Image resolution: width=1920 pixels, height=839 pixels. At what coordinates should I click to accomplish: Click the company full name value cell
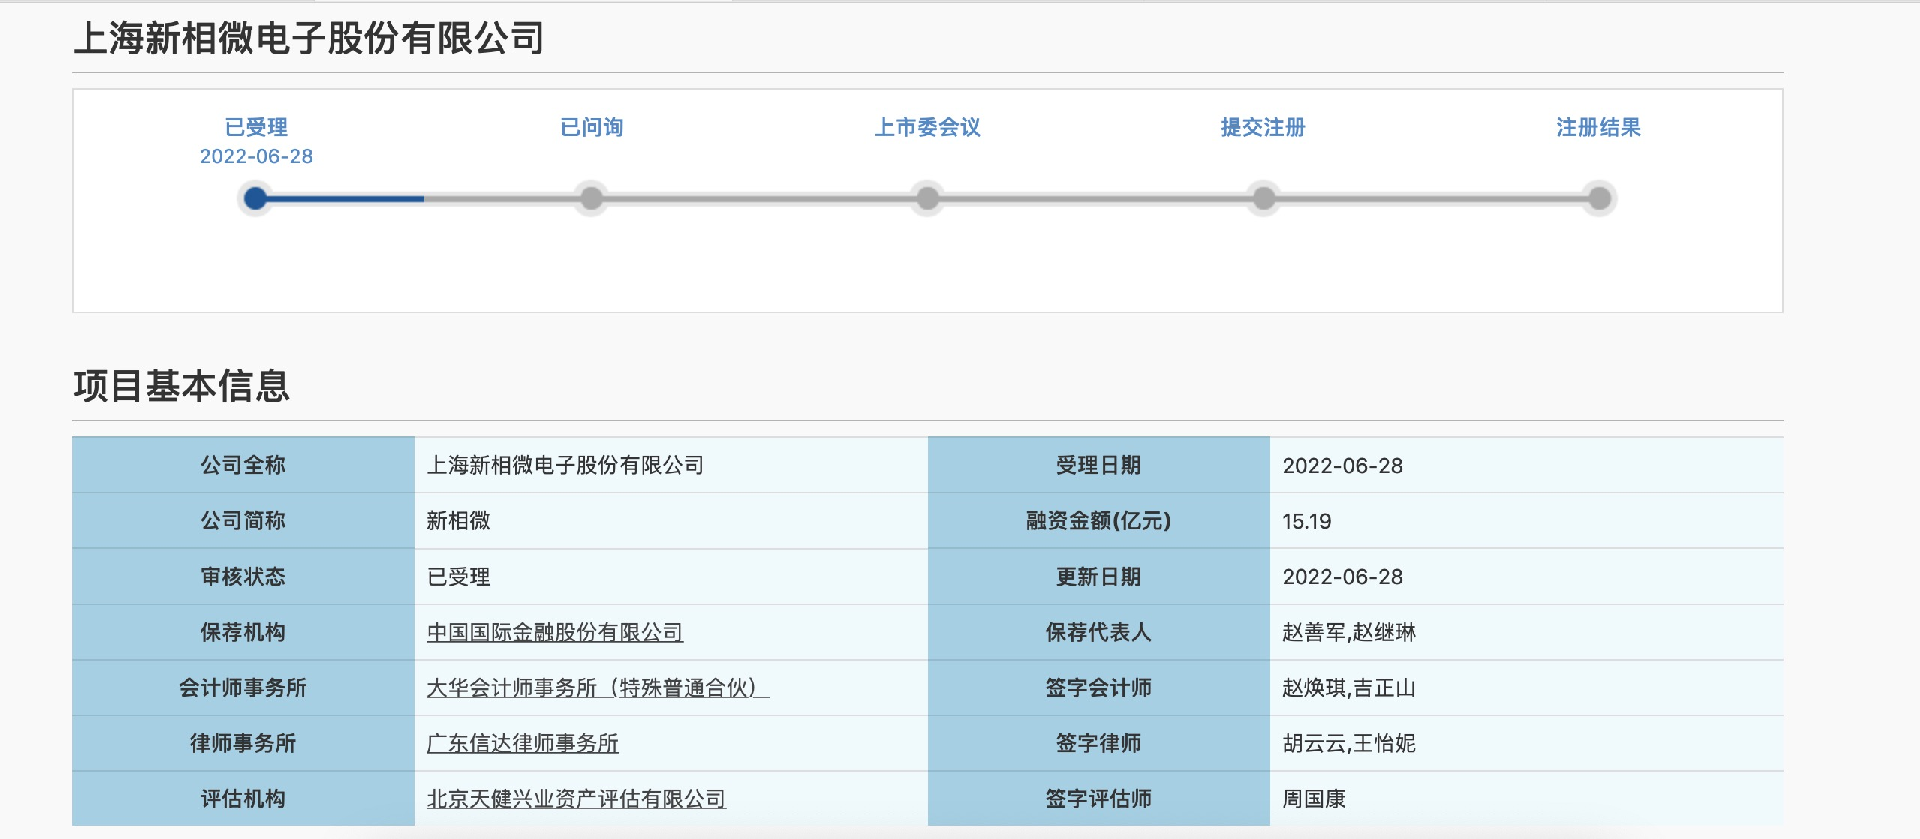click(x=671, y=465)
